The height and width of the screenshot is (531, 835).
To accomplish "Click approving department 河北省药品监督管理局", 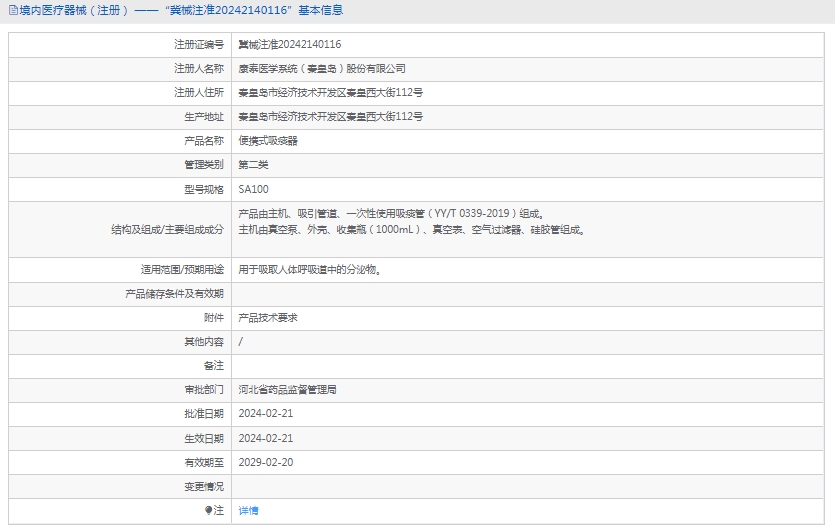I will tap(287, 390).
